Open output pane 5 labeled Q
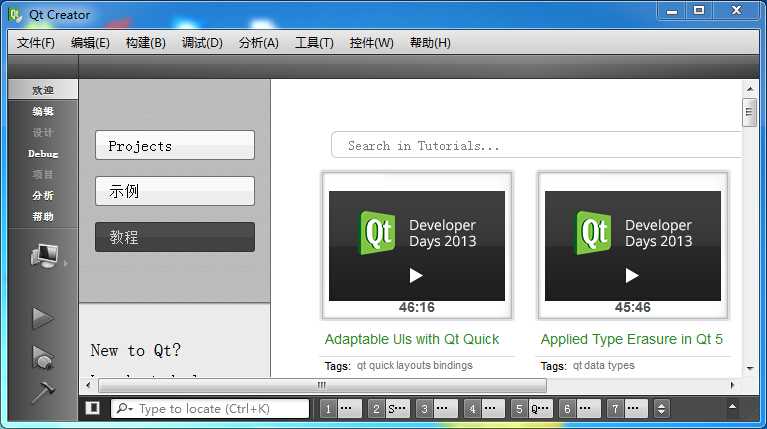 (x=532, y=408)
